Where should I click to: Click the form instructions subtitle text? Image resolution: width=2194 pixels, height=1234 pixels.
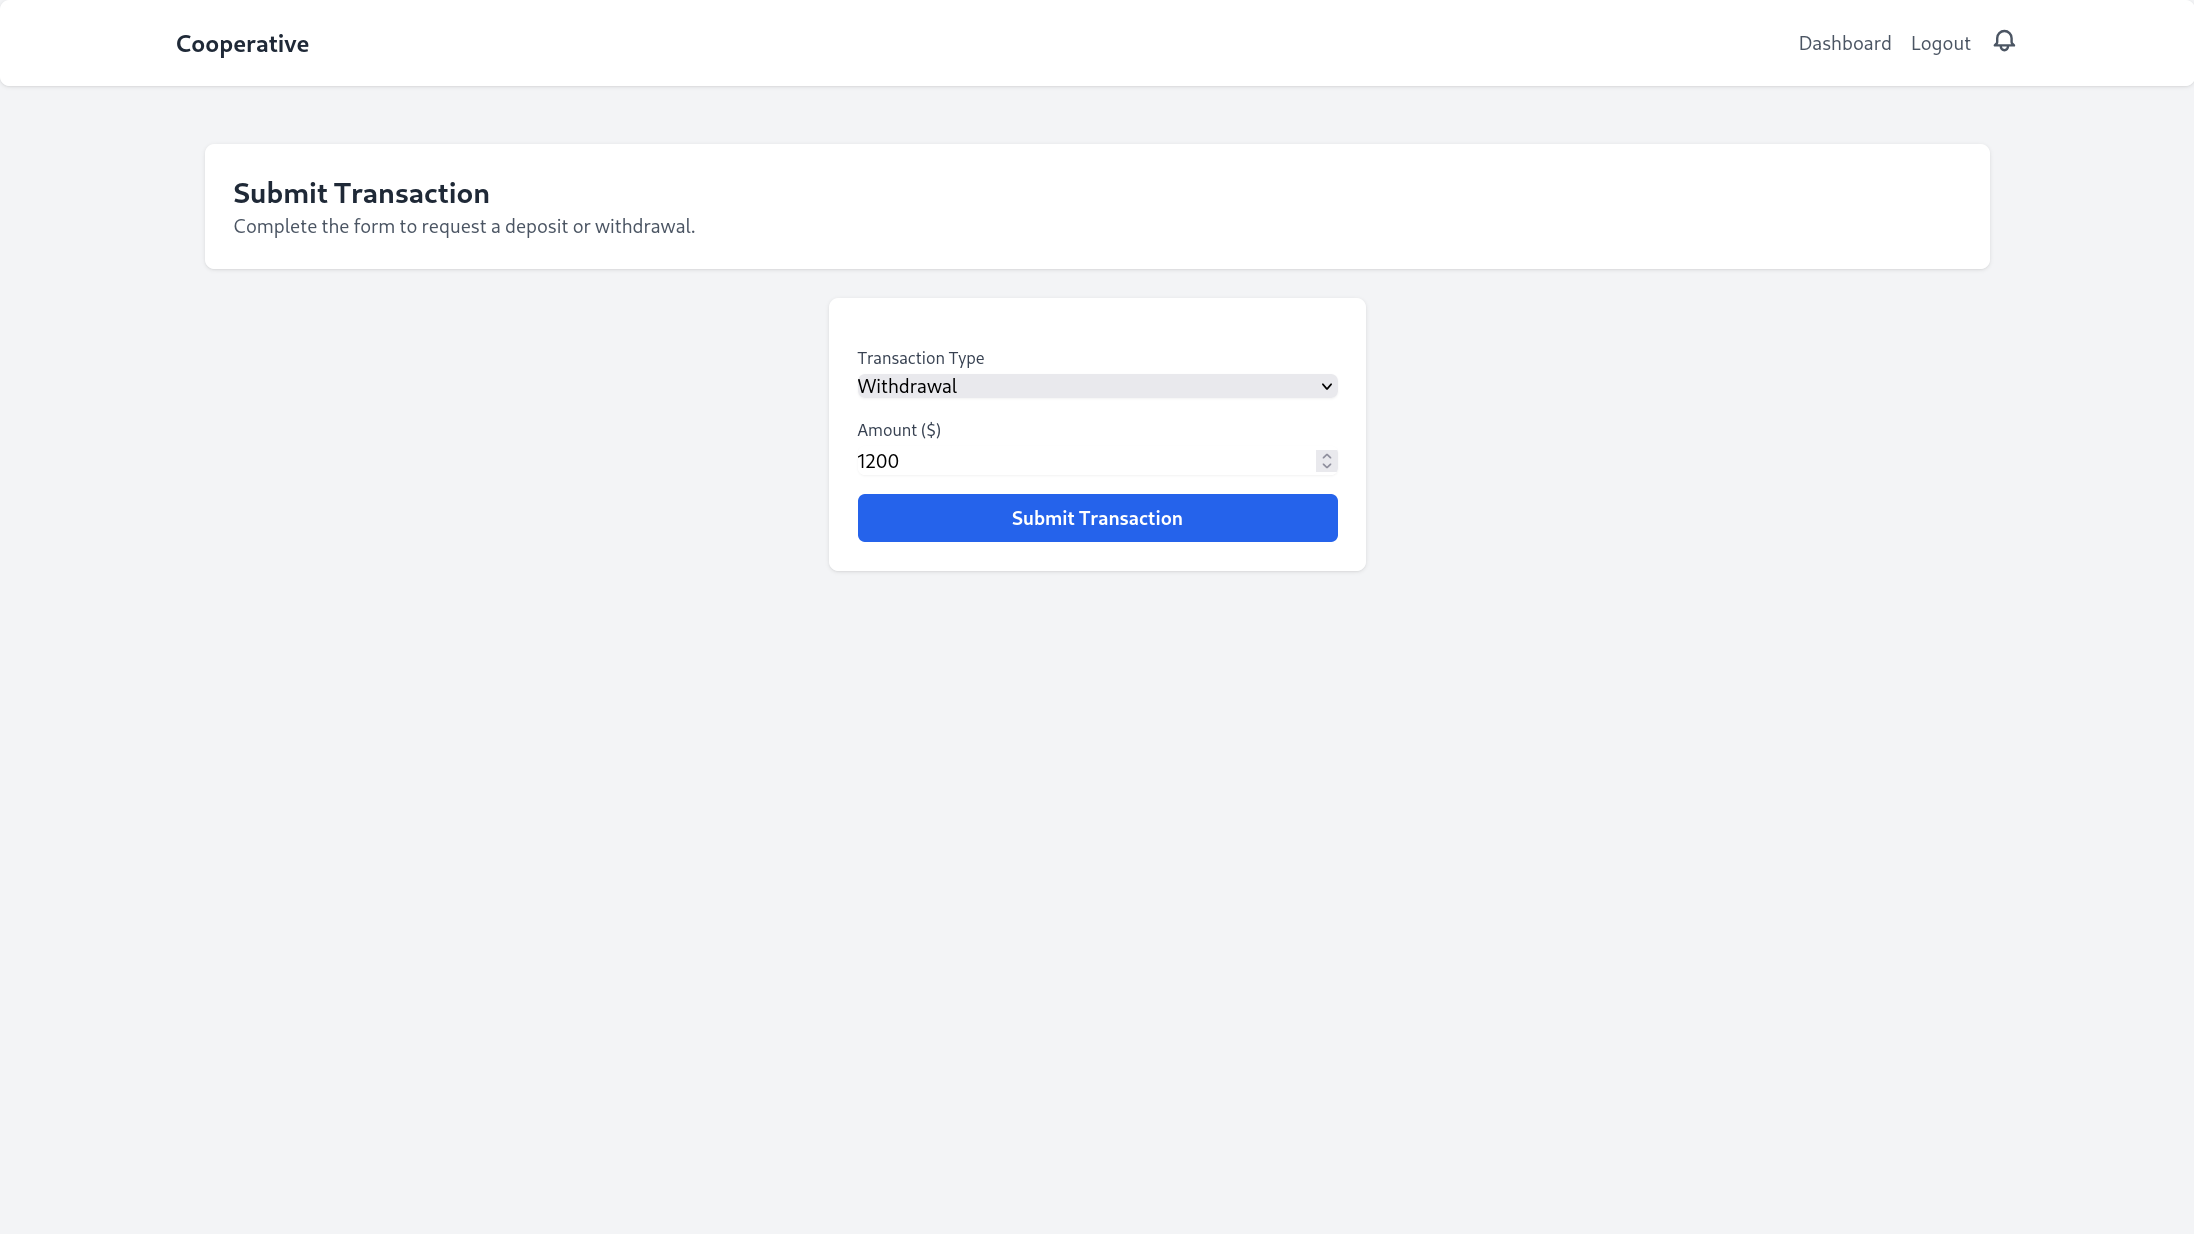(464, 226)
